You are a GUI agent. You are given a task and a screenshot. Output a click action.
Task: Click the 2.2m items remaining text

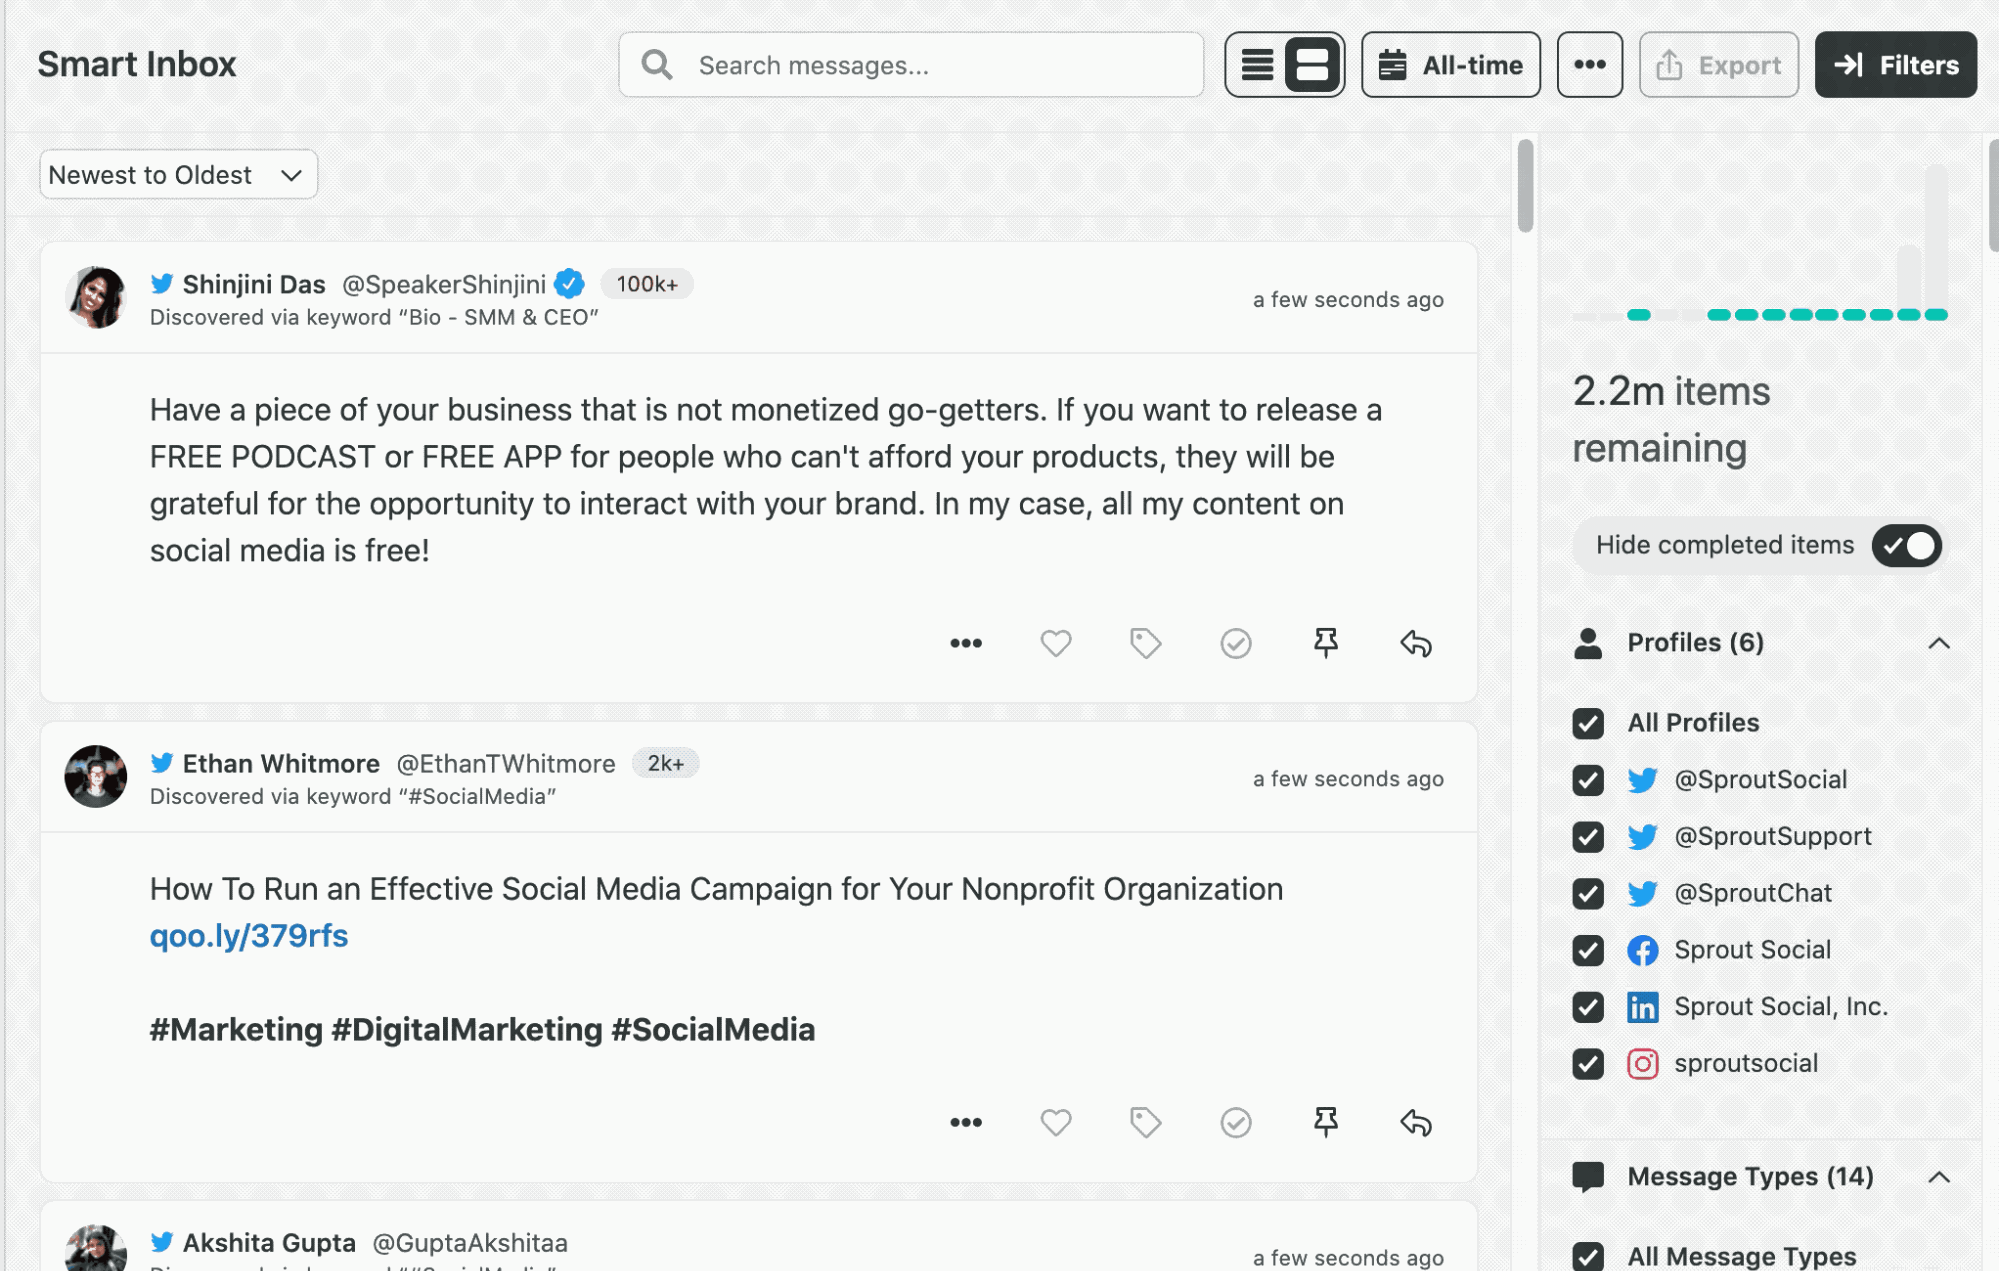(x=1671, y=420)
